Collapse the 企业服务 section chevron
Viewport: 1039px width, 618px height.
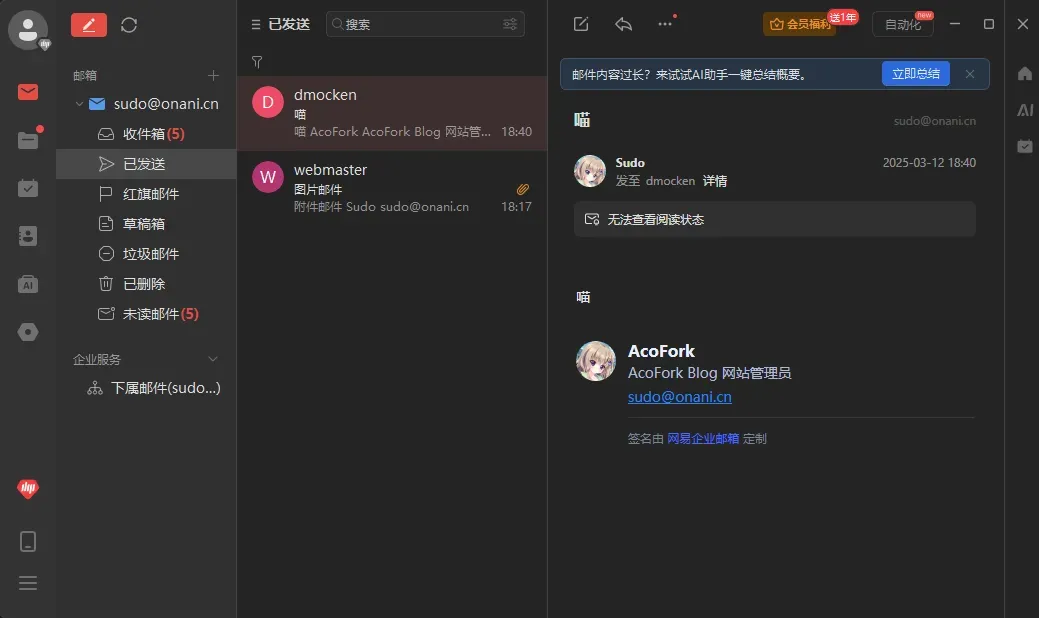click(x=212, y=359)
